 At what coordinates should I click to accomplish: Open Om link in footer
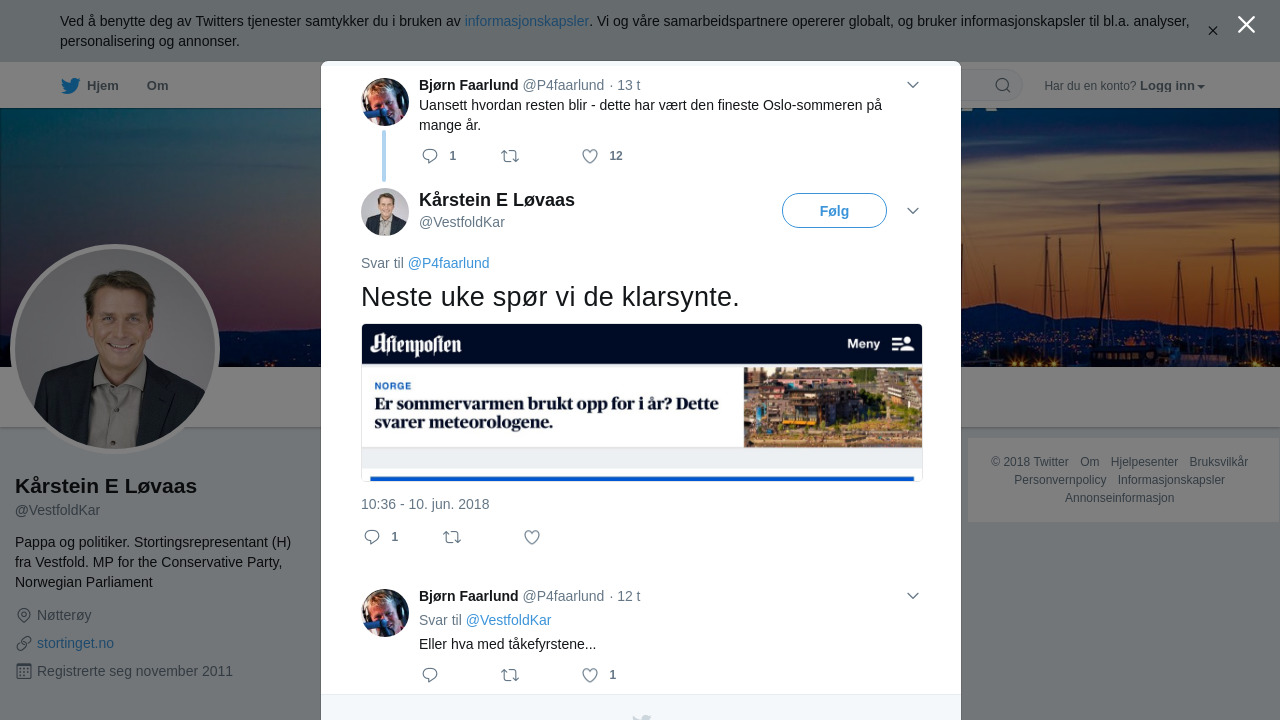1090,462
